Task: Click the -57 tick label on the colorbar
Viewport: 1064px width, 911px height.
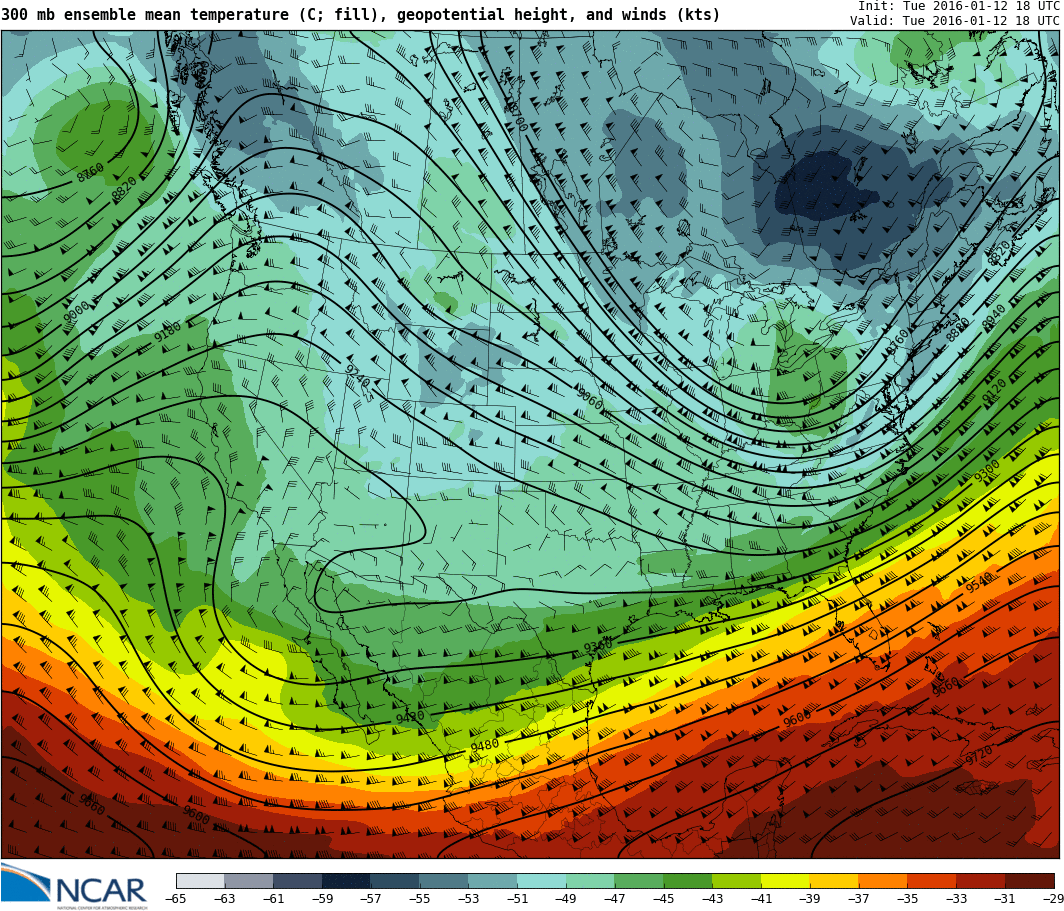Action: [x=370, y=899]
